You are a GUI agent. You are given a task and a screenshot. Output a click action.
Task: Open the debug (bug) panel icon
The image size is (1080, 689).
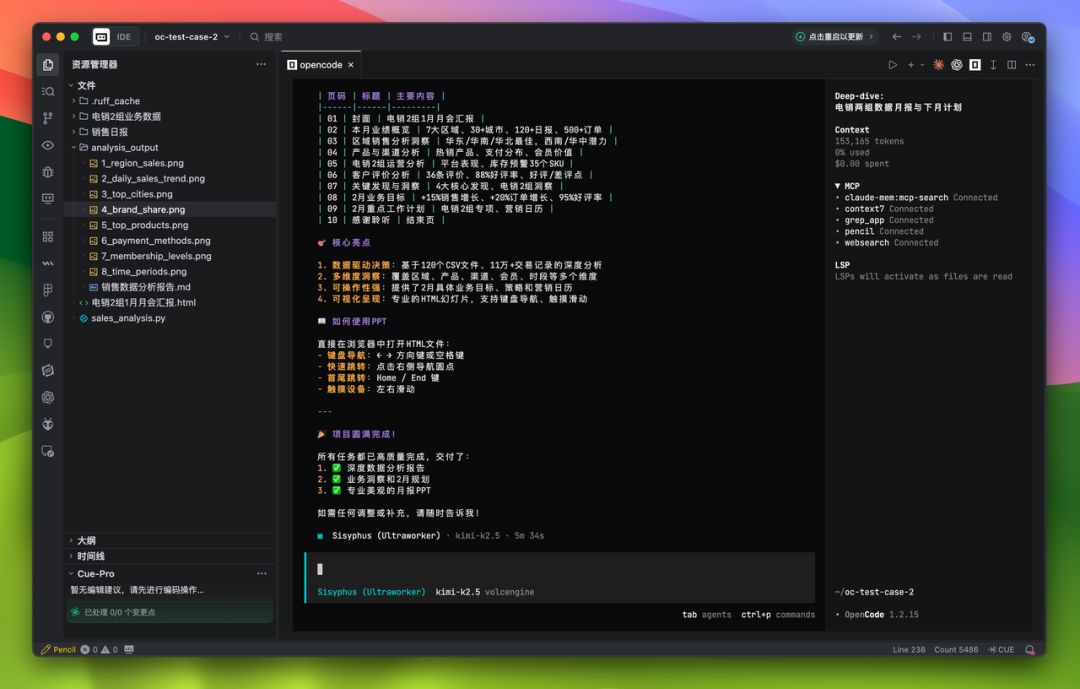click(x=48, y=172)
